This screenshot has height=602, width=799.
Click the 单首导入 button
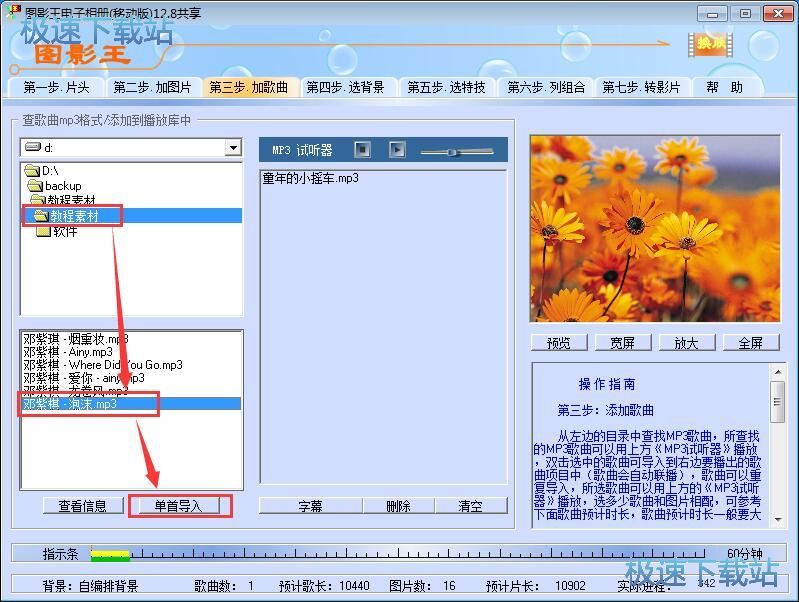(x=178, y=506)
